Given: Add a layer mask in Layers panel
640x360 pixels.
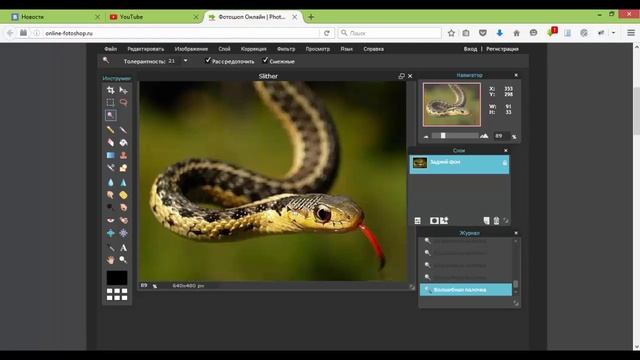Looking at the screenshot, I should (434, 221).
